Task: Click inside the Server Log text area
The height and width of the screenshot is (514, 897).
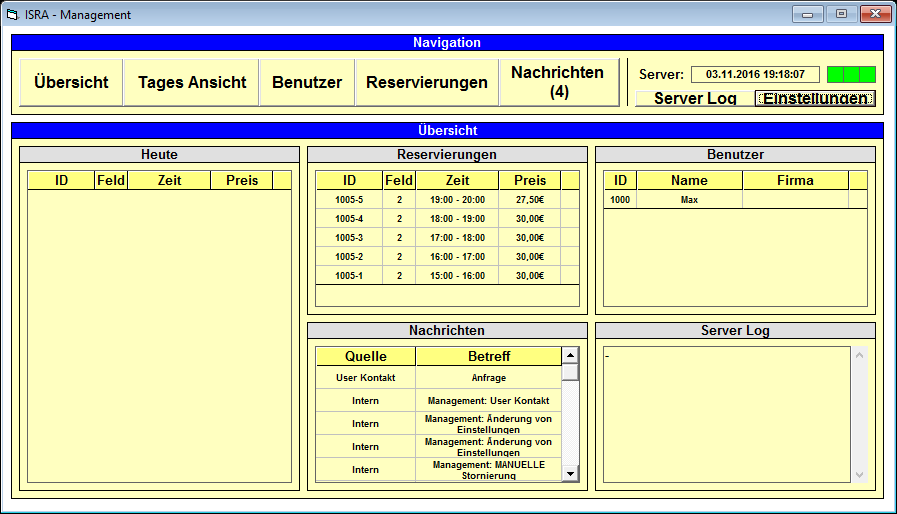Action: (x=727, y=414)
